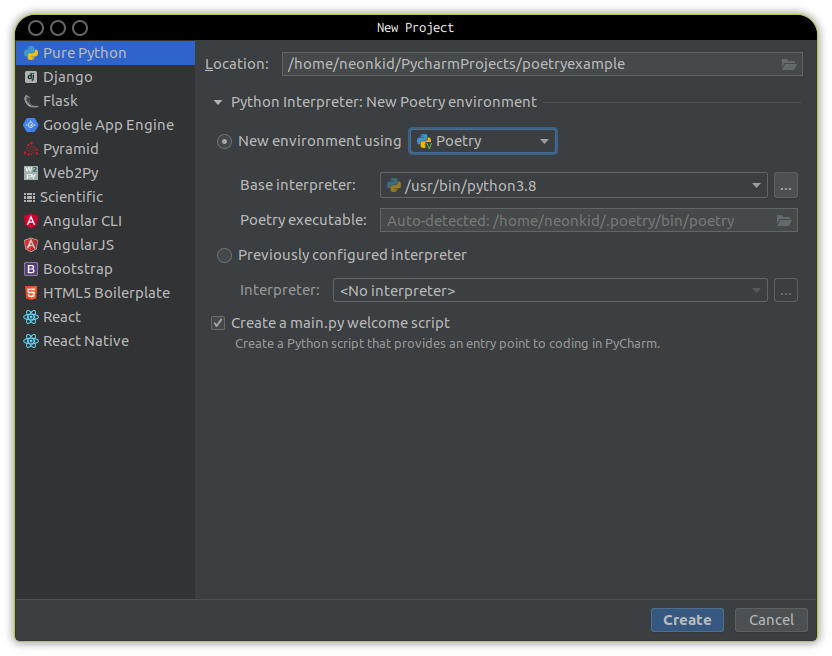The height and width of the screenshot is (656, 832).
Task: Click the Create button
Action: click(x=687, y=620)
